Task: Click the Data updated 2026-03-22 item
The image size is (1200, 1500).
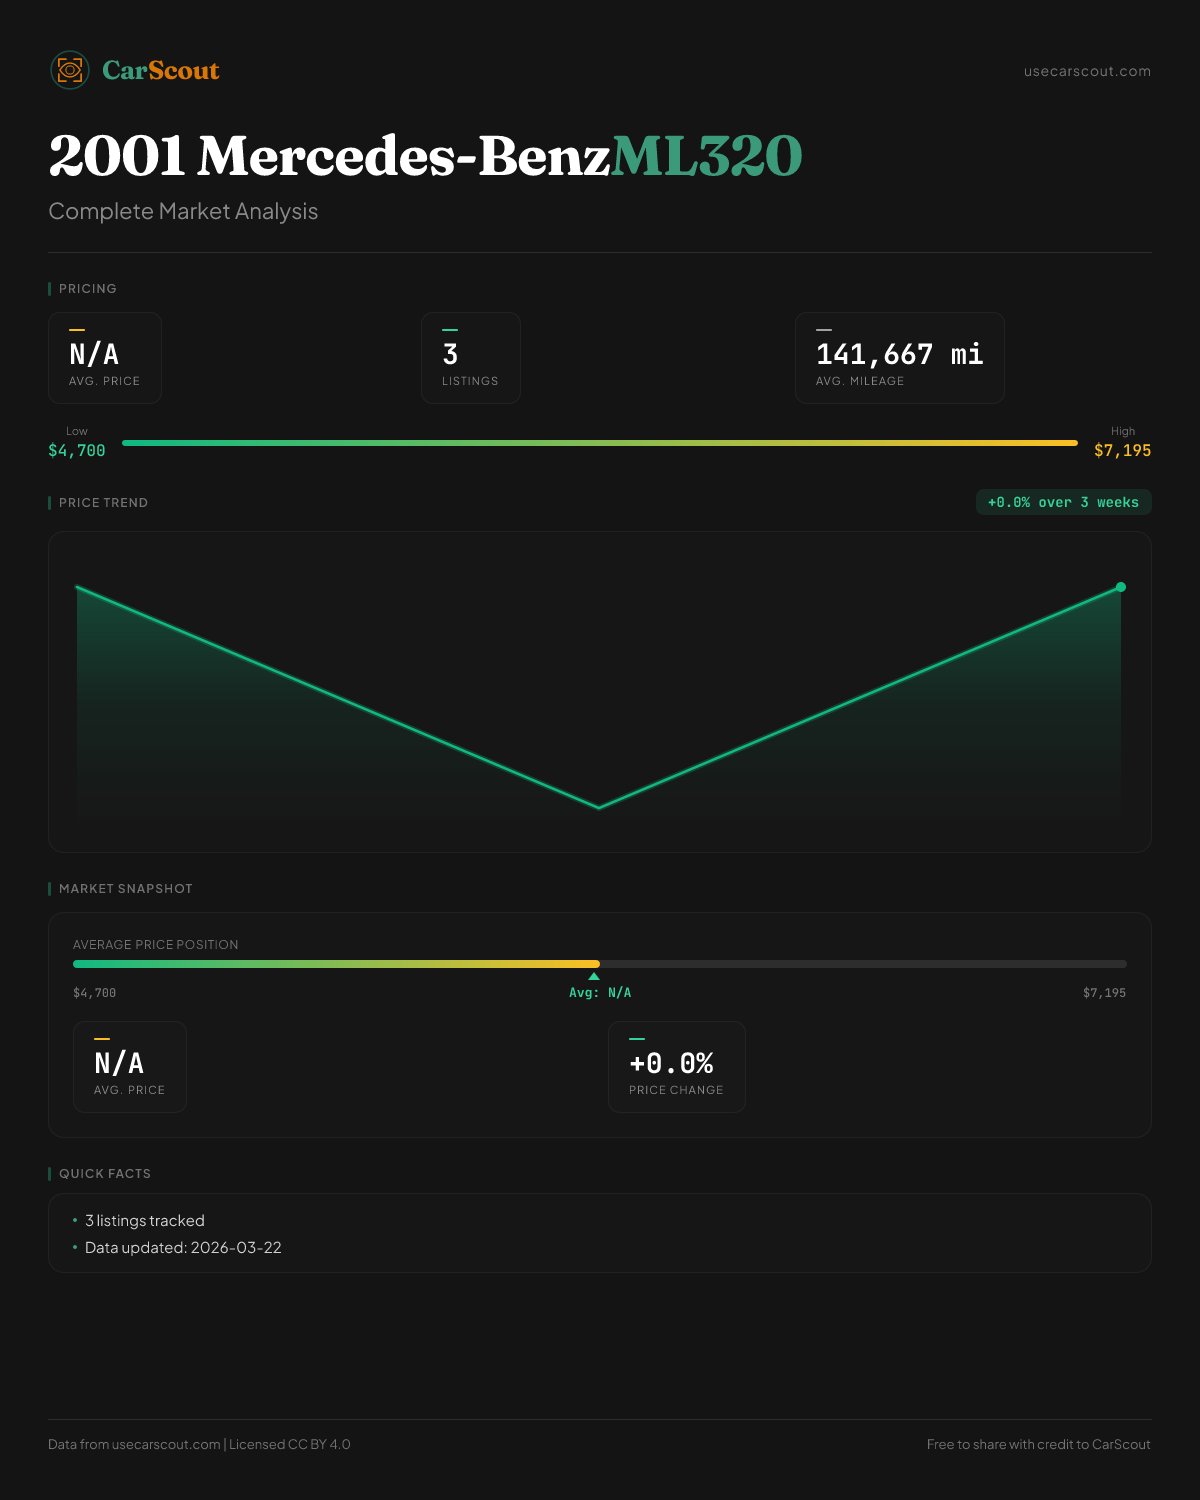Action: click(183, 1248)
